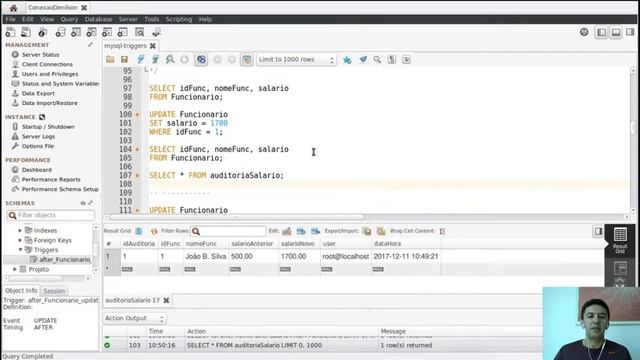Execute the script with the lightning icon

pyautogui.click(x=141, y=60)
